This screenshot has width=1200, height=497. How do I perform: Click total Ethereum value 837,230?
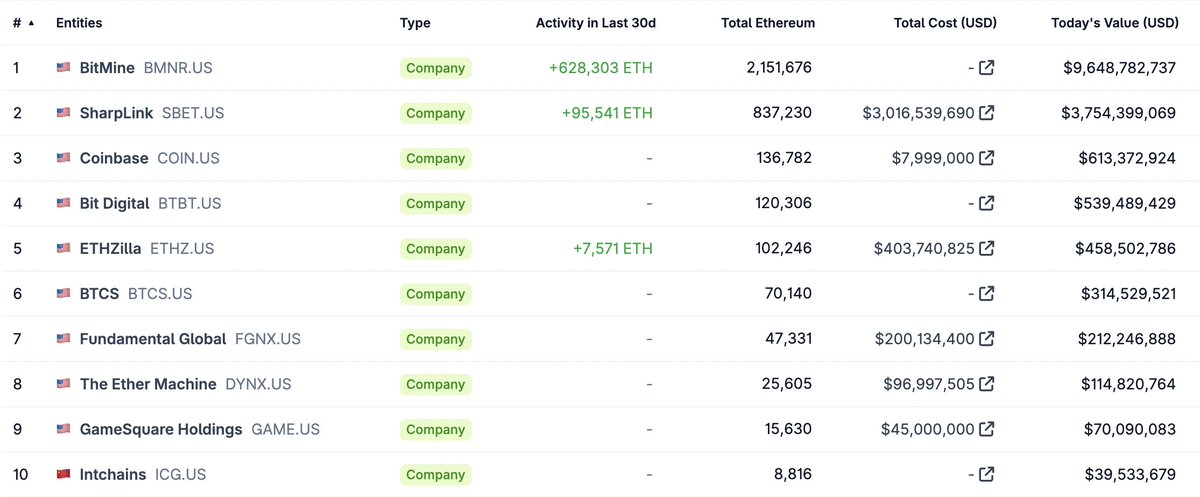coord(782,113)
